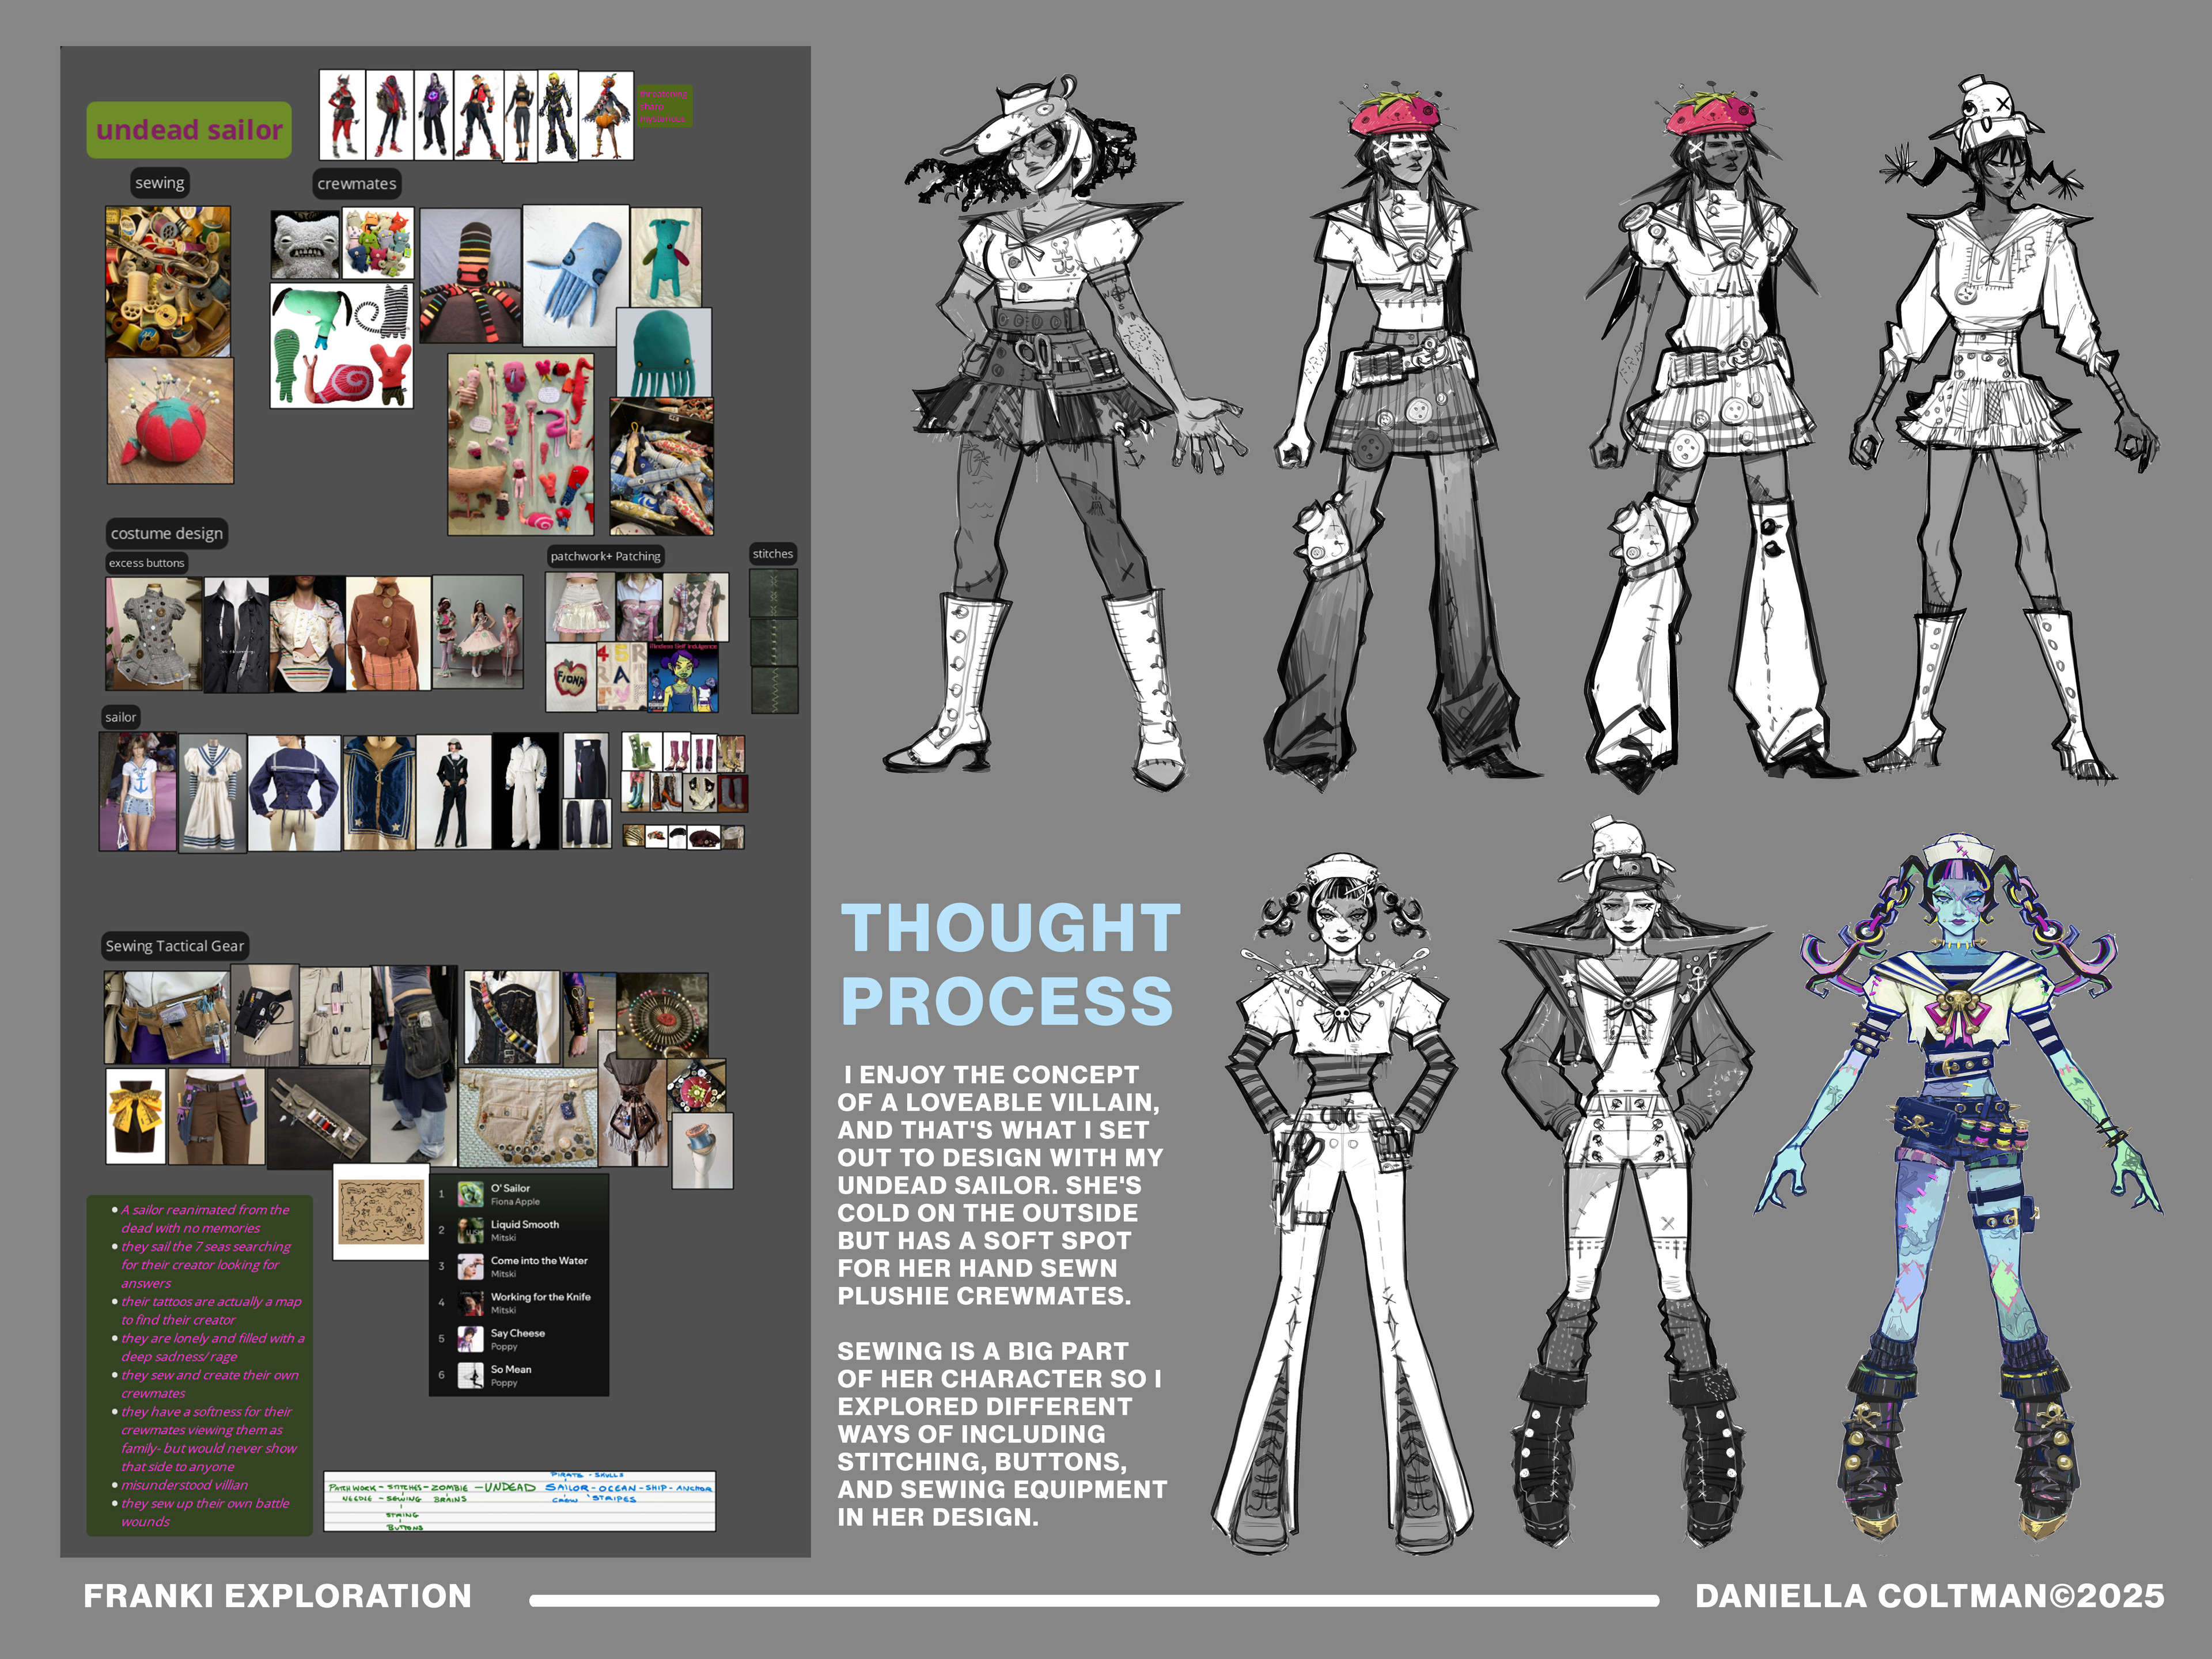The width and height of the screenshot is (2212, 1659).
Task: Click the Working for the Knife album art
Action: (x=470, y=1303)
